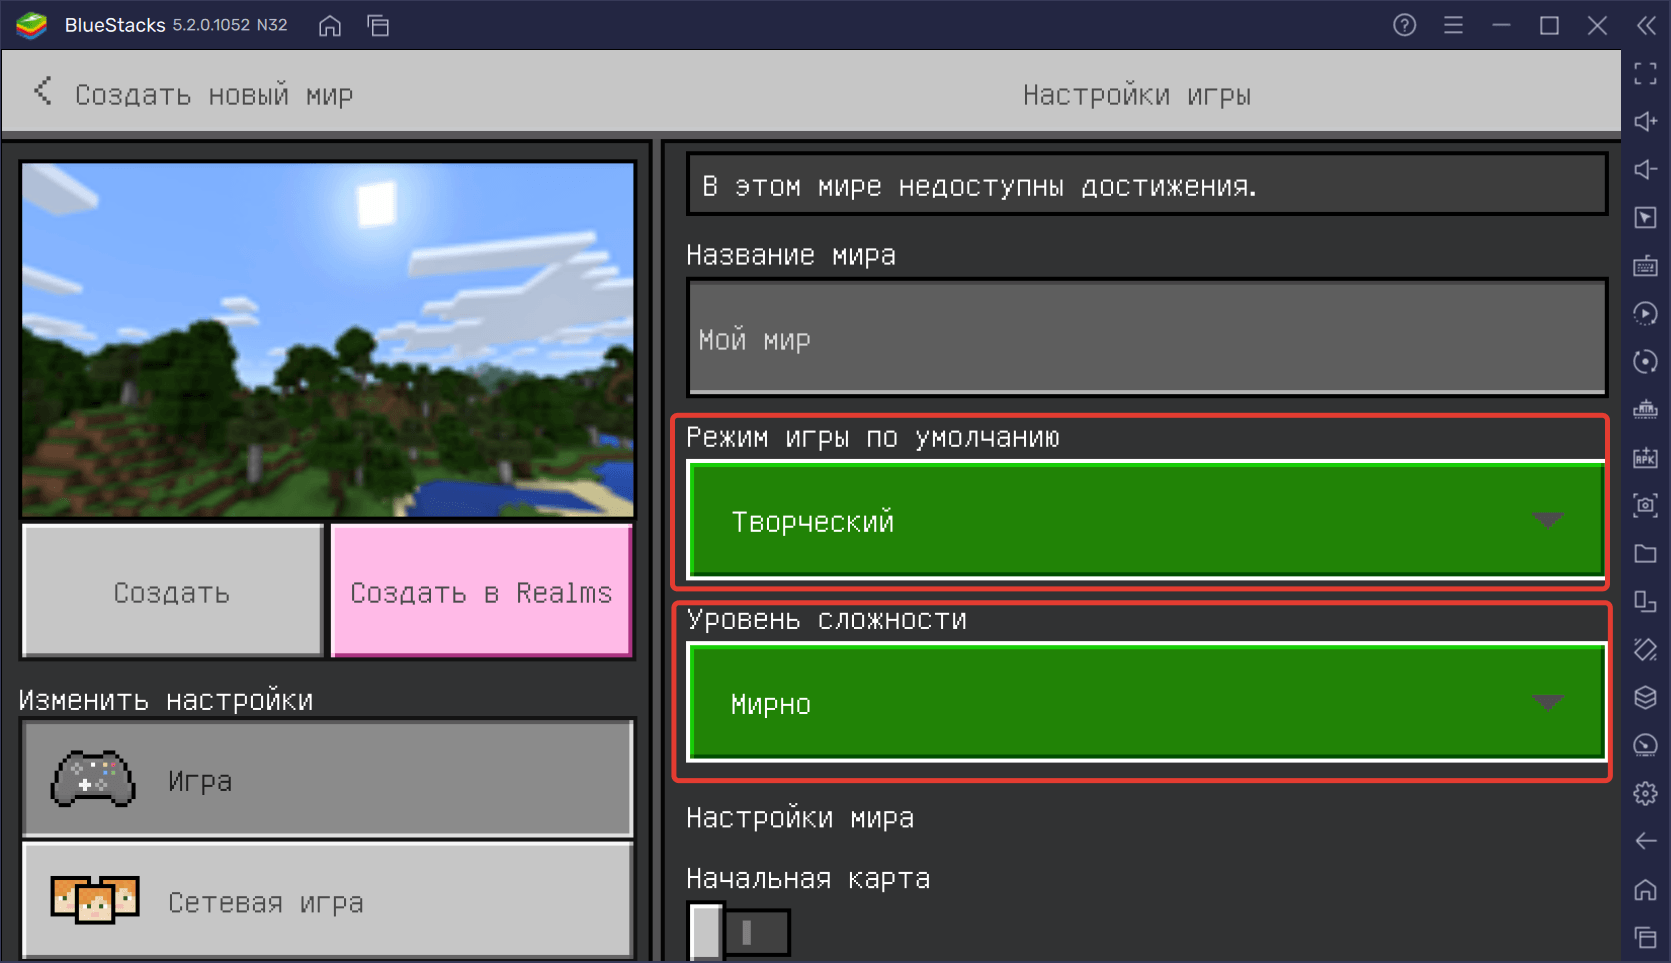This screenshot has width=1671, height=963.
Task: Toggle the Начальная карта switch
Action: pos(738,932)
